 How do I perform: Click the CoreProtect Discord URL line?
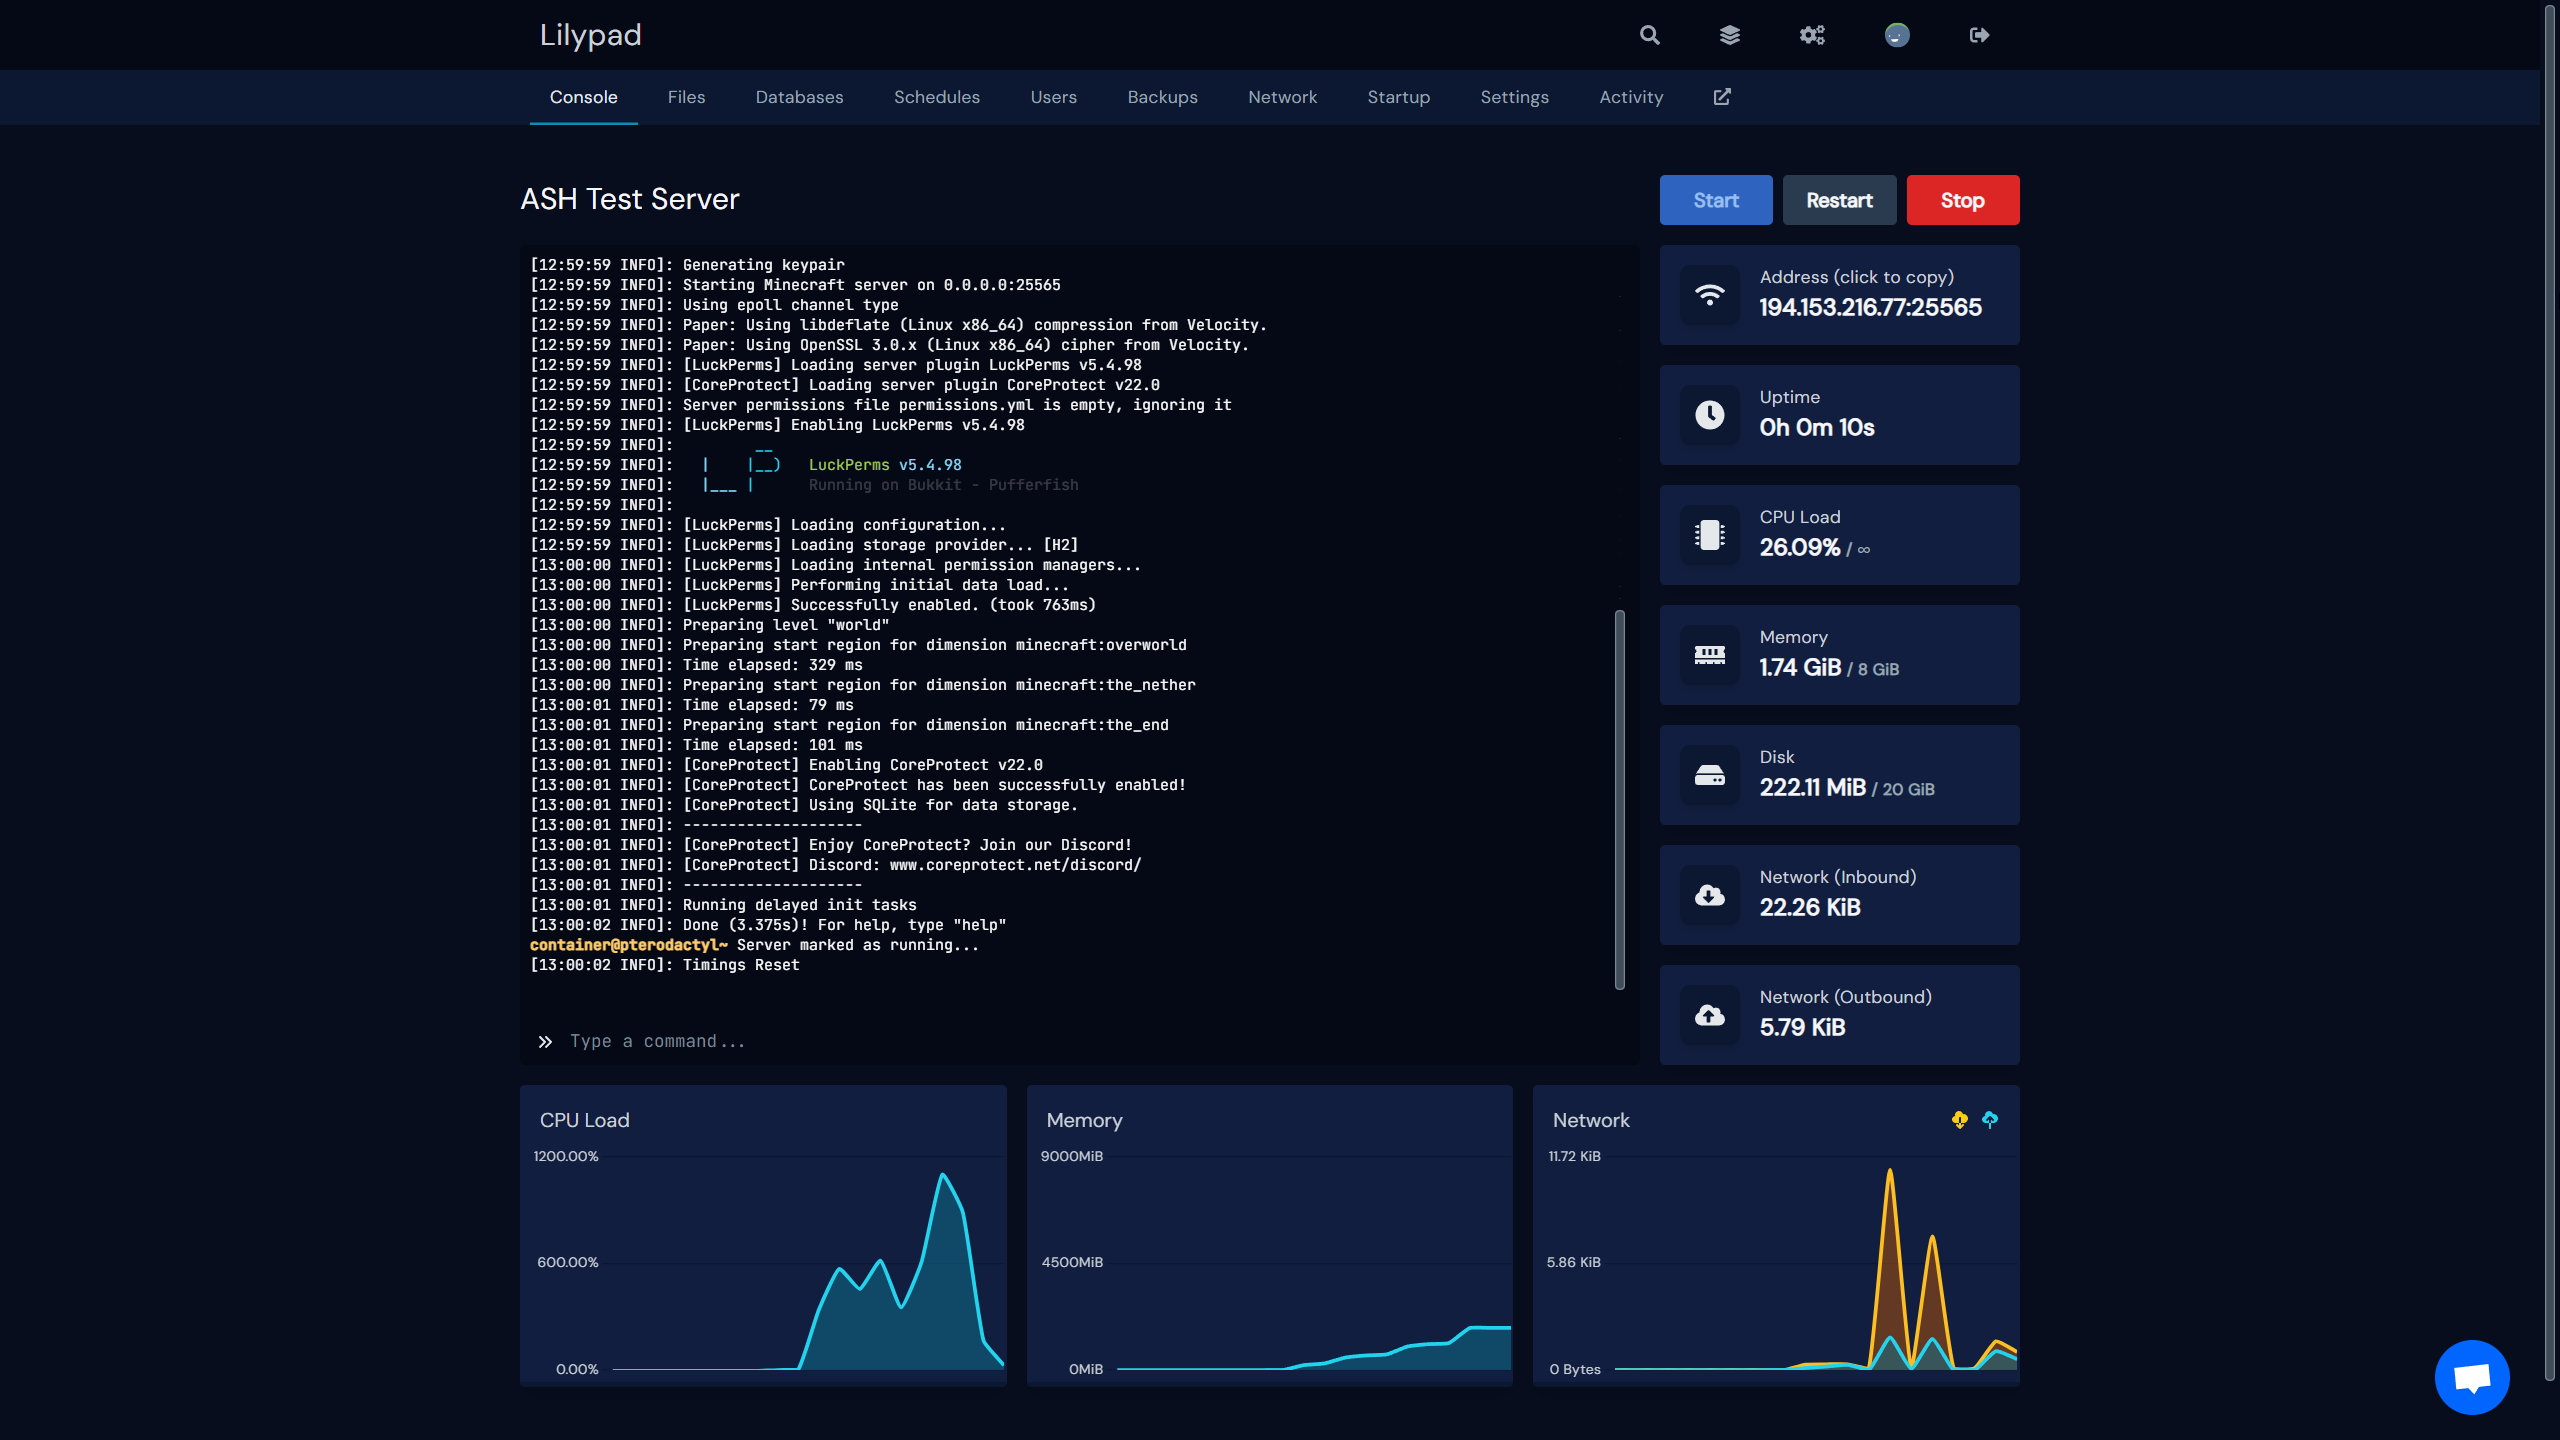(x=836, y=865)
